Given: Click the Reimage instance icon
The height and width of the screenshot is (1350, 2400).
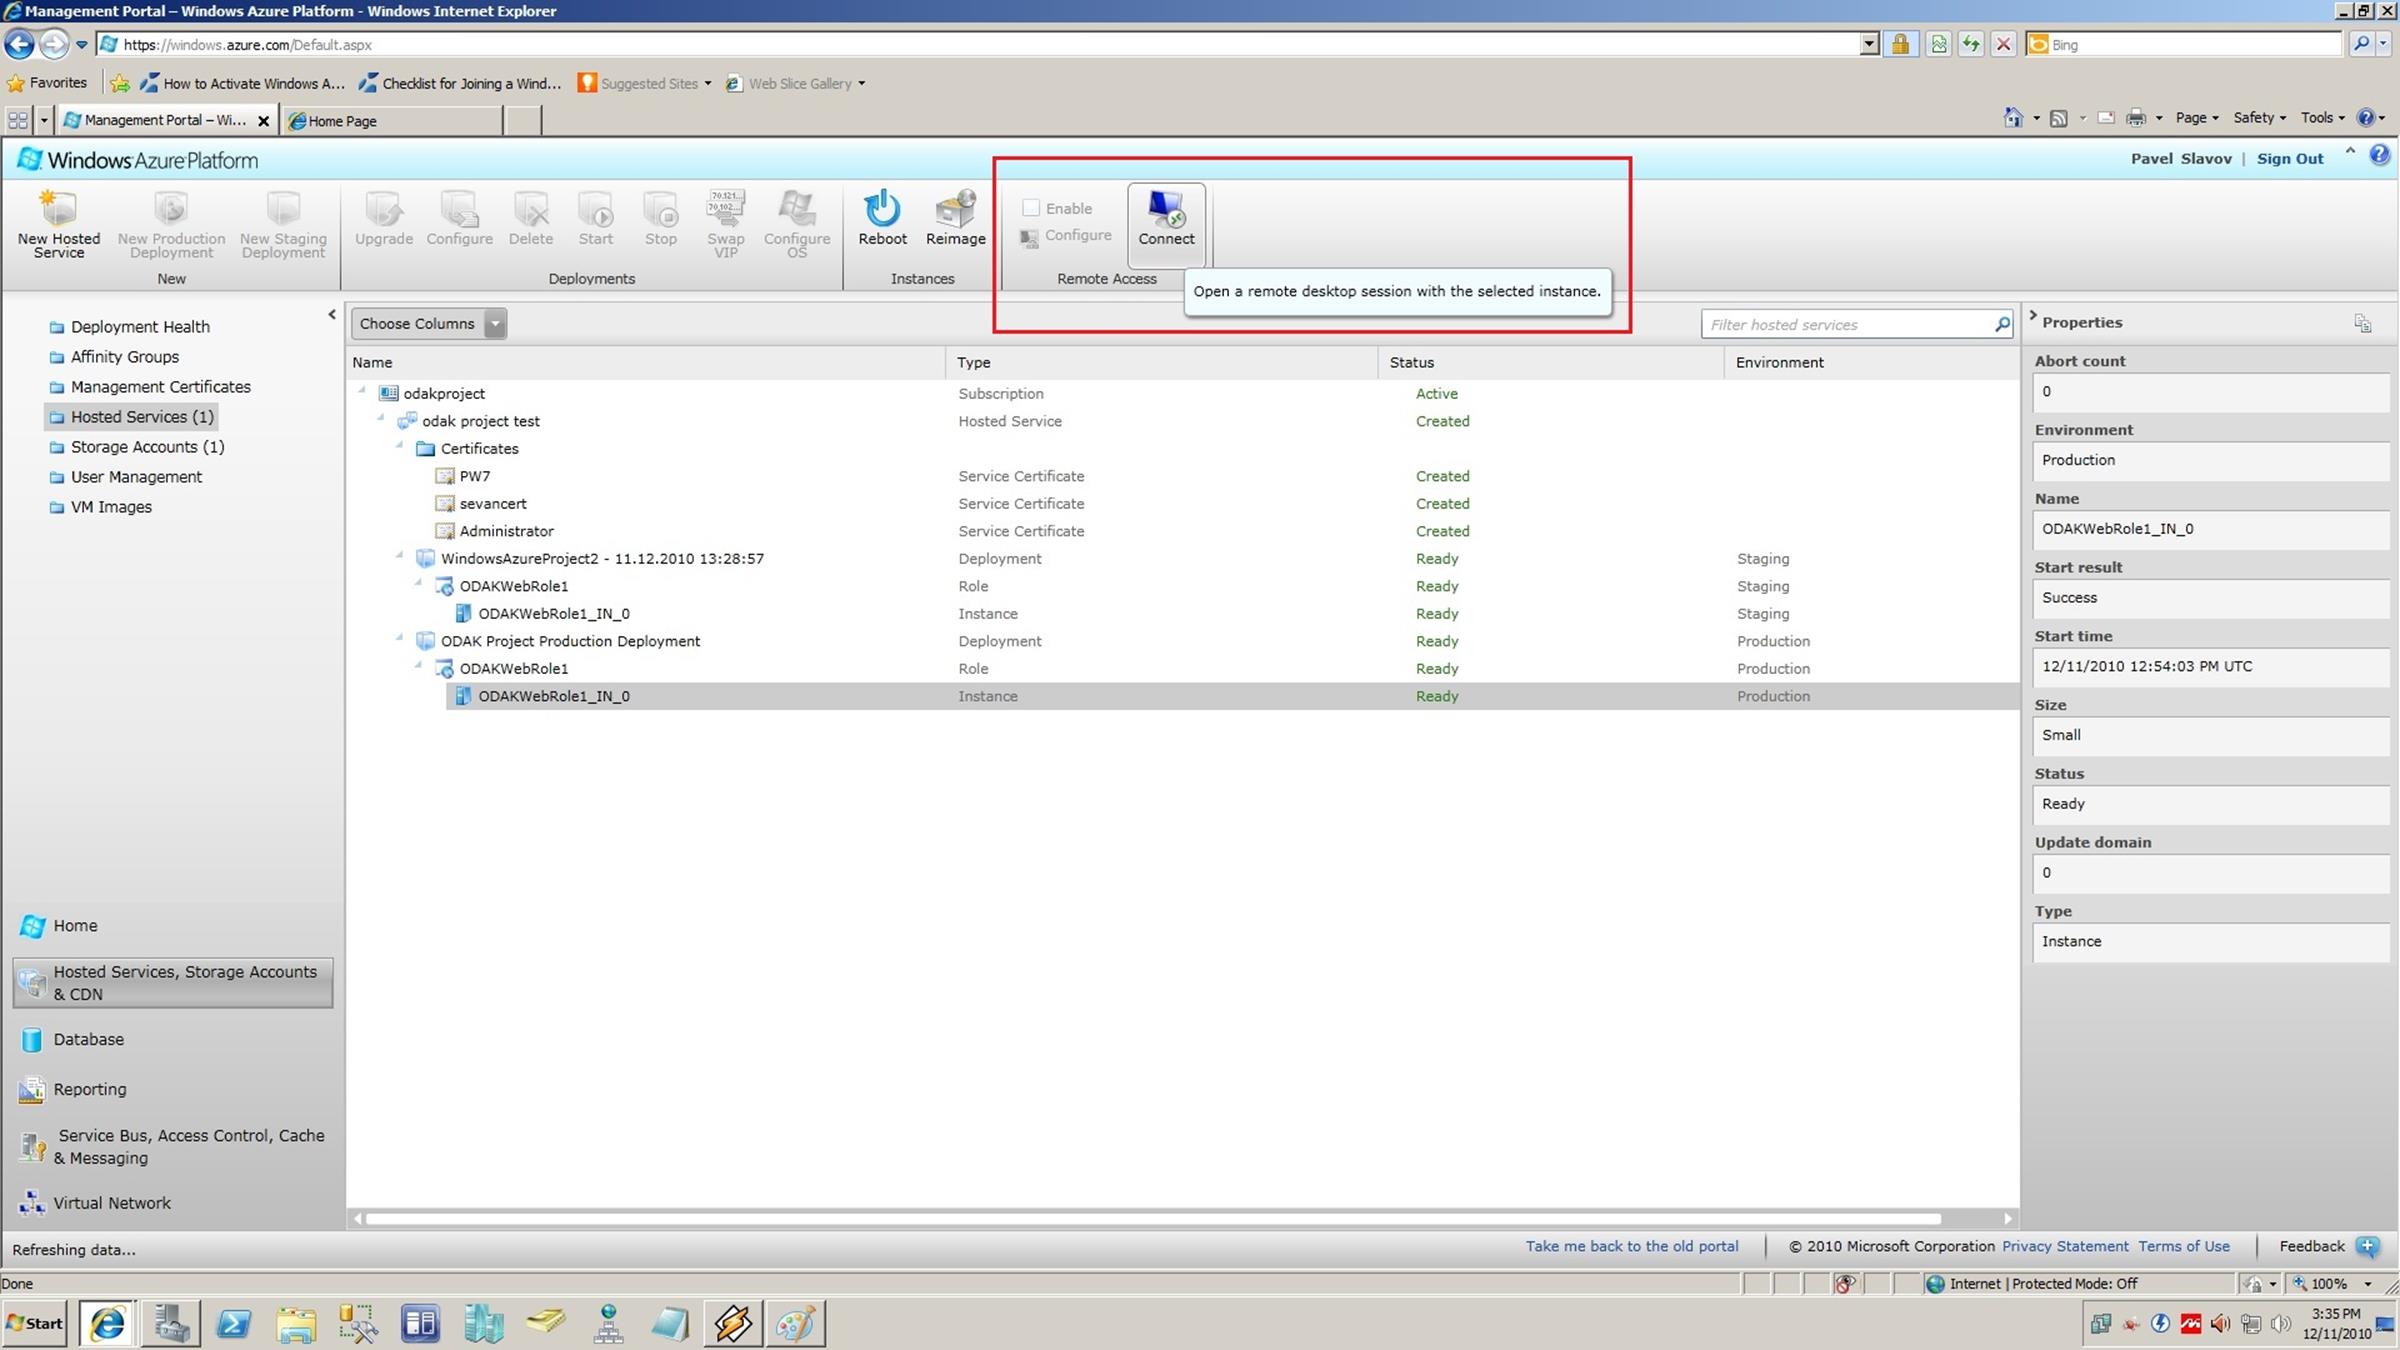Looking at the screenshot, I should (955, 208).
